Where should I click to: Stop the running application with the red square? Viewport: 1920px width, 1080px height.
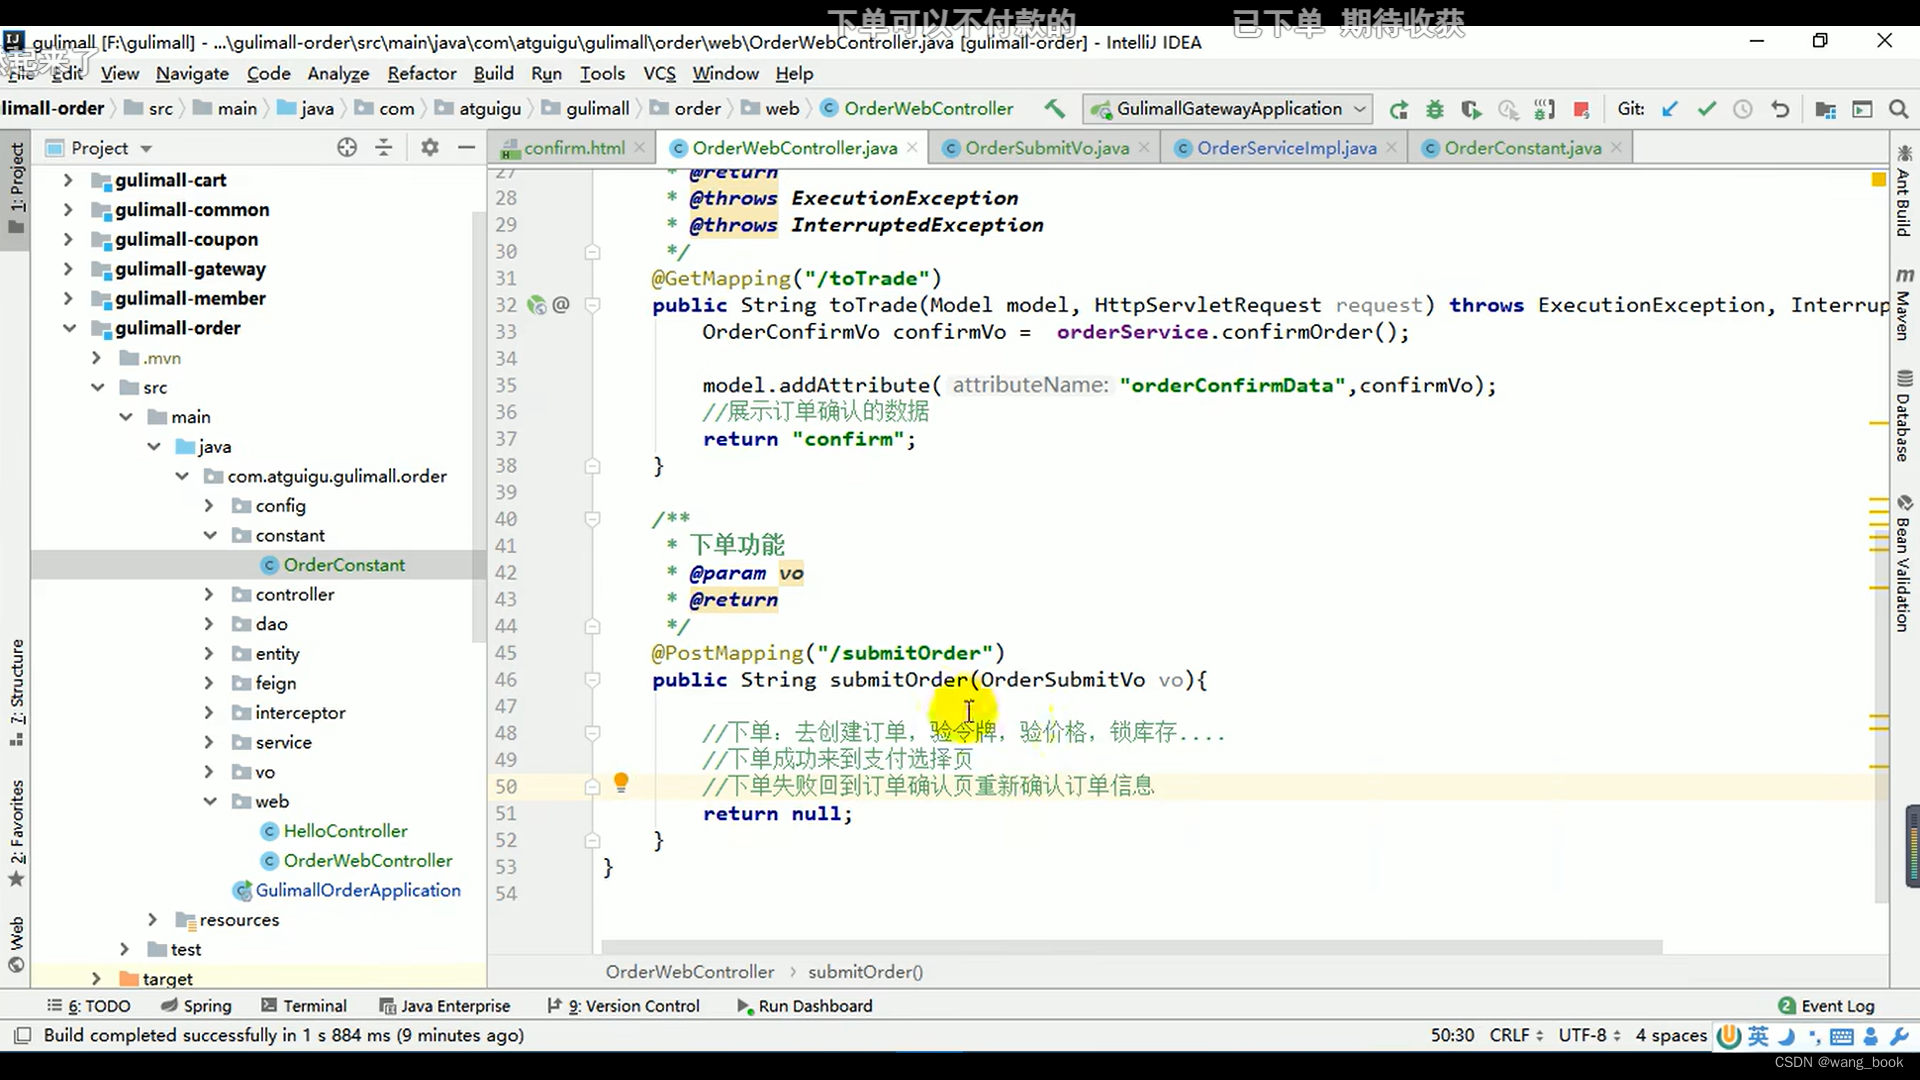pyautogui.click(x=1581, y=109)
